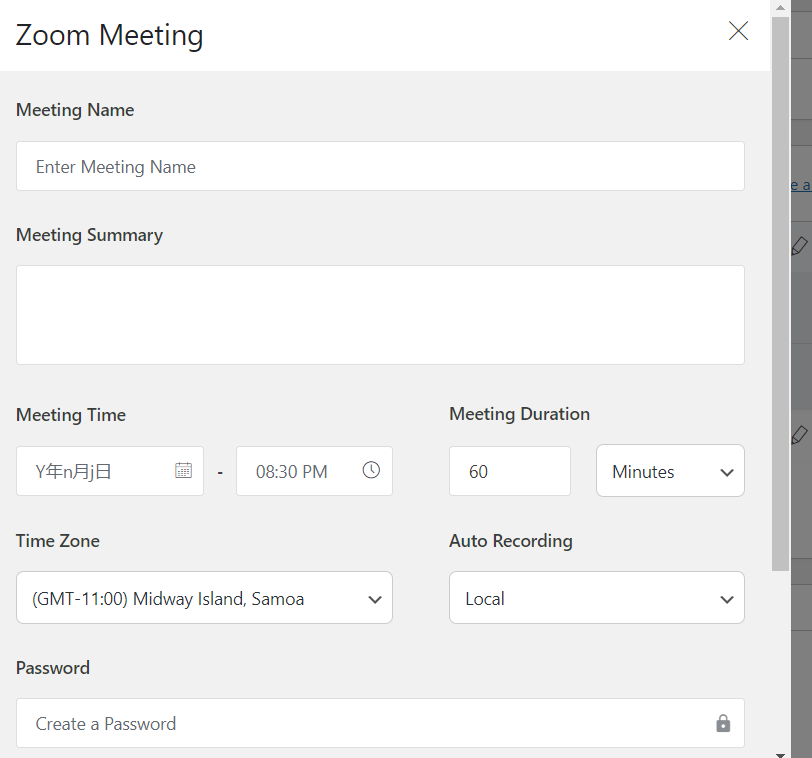Click the Meeting Duration field showing 60

509,471
